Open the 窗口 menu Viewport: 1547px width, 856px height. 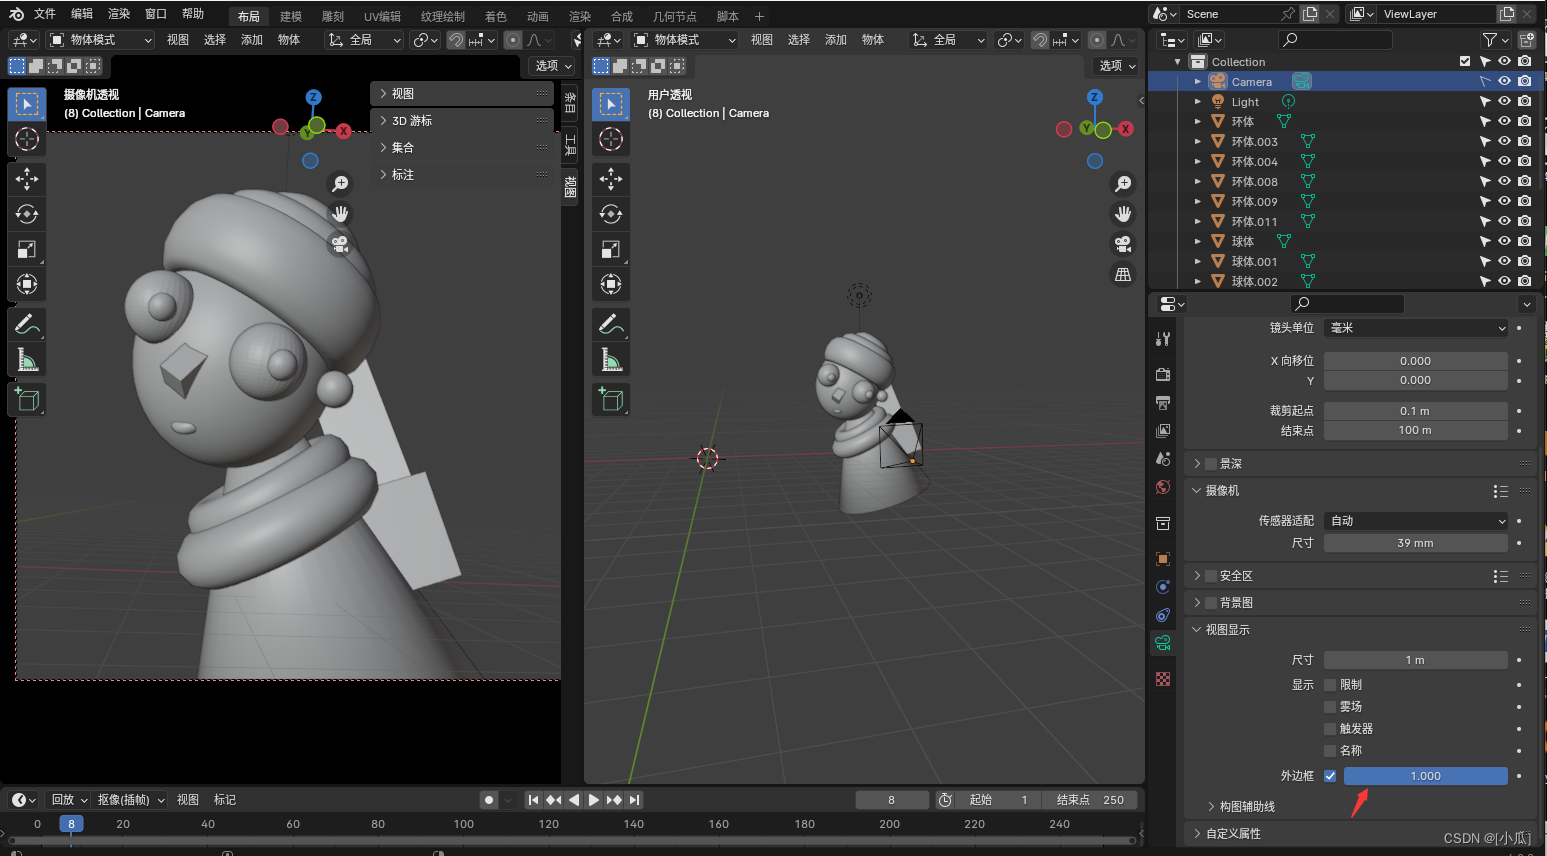click(x=156, y=14)
